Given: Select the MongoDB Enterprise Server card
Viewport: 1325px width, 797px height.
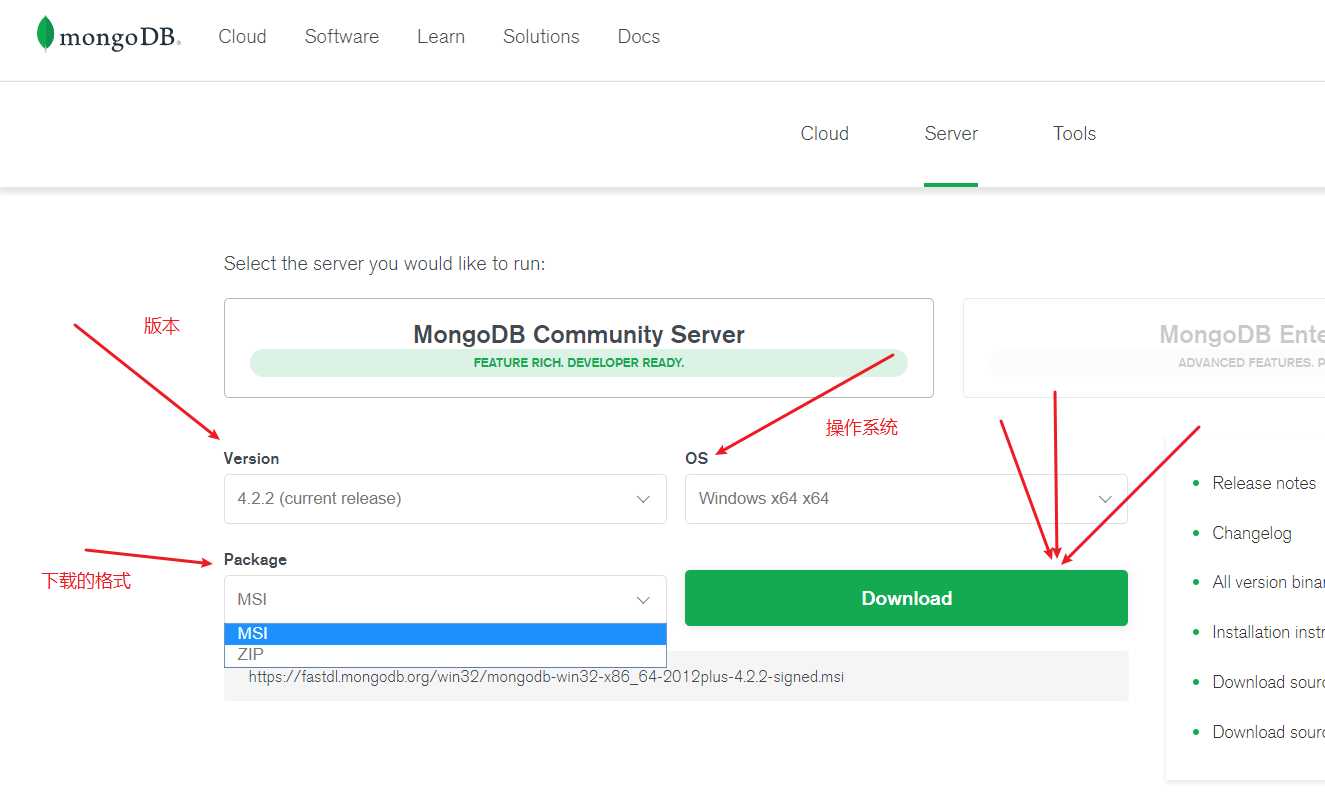Looking at the screenshot, I should (x=1144, y=348).
